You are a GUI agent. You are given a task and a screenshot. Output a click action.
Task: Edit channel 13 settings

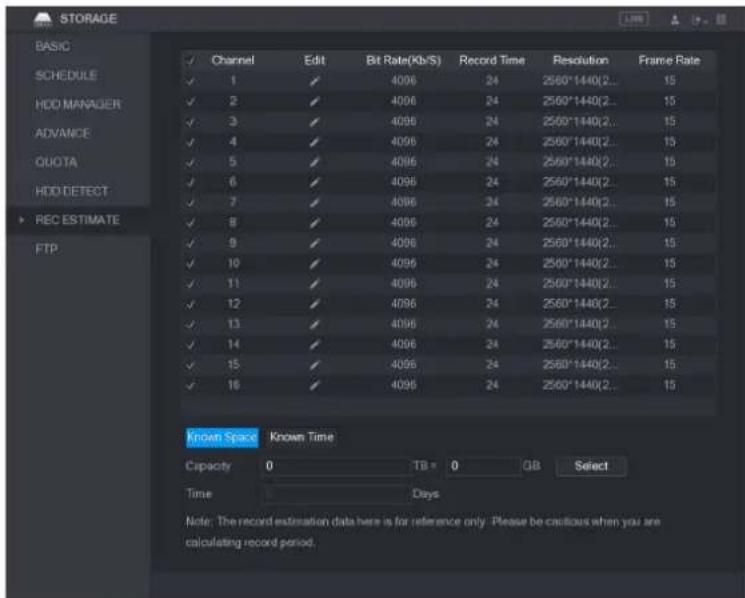[314, 325]
